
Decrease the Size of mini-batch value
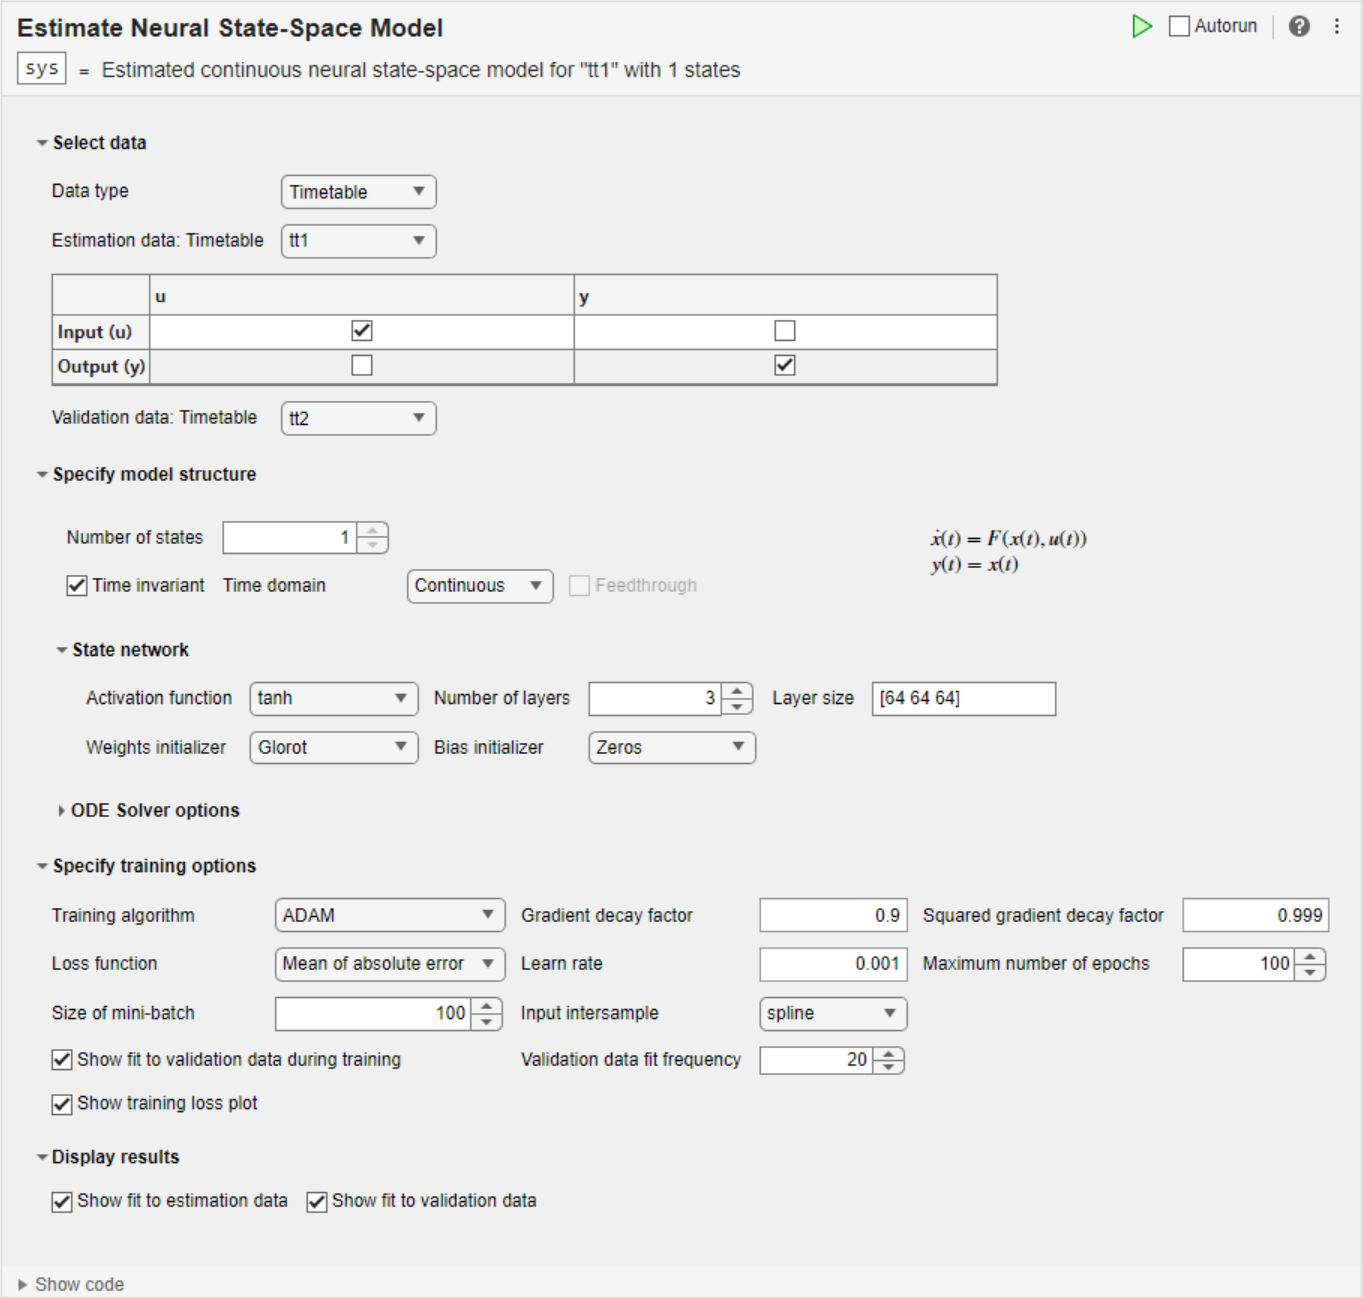click(x=487, y=1021)
